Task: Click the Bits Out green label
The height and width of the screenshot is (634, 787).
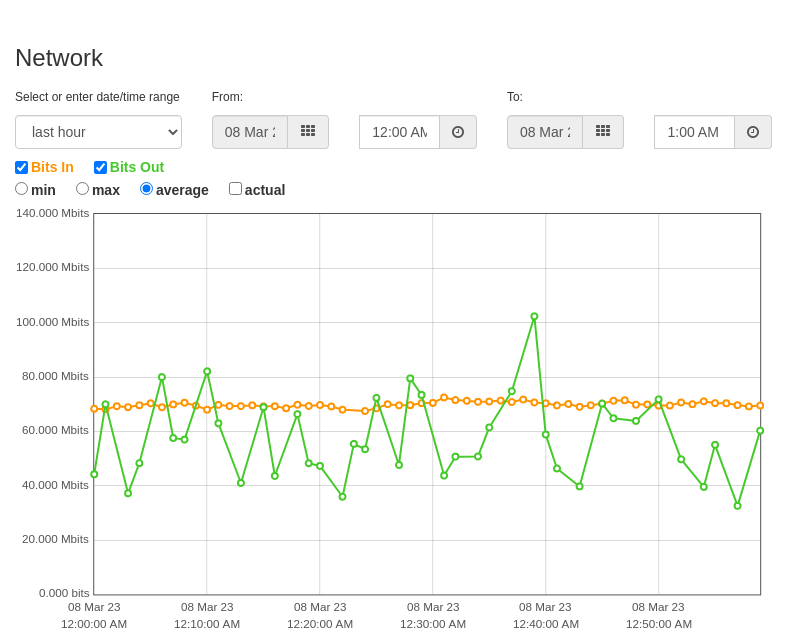Action: pos(137,167)
